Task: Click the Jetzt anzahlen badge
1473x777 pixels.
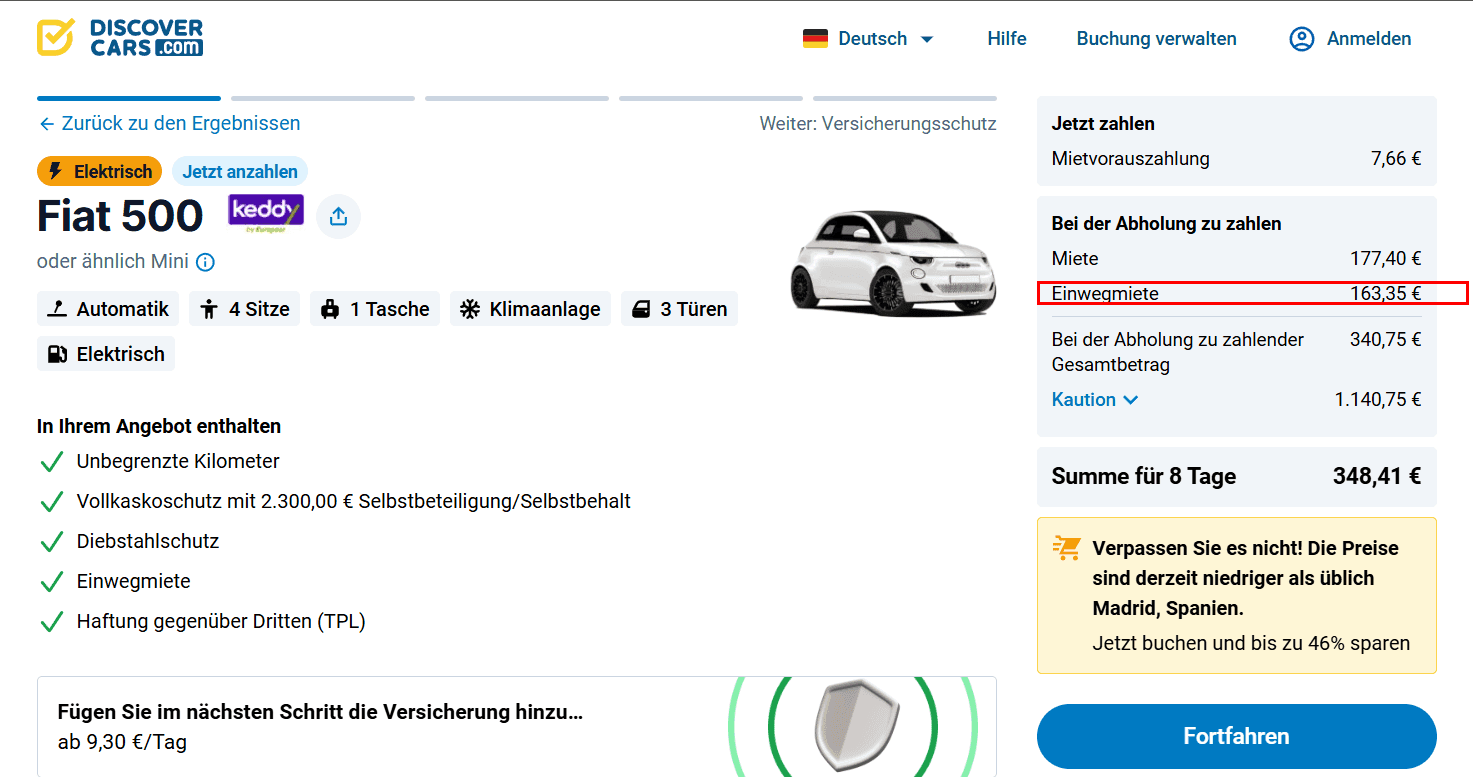Action: (240, 171)
